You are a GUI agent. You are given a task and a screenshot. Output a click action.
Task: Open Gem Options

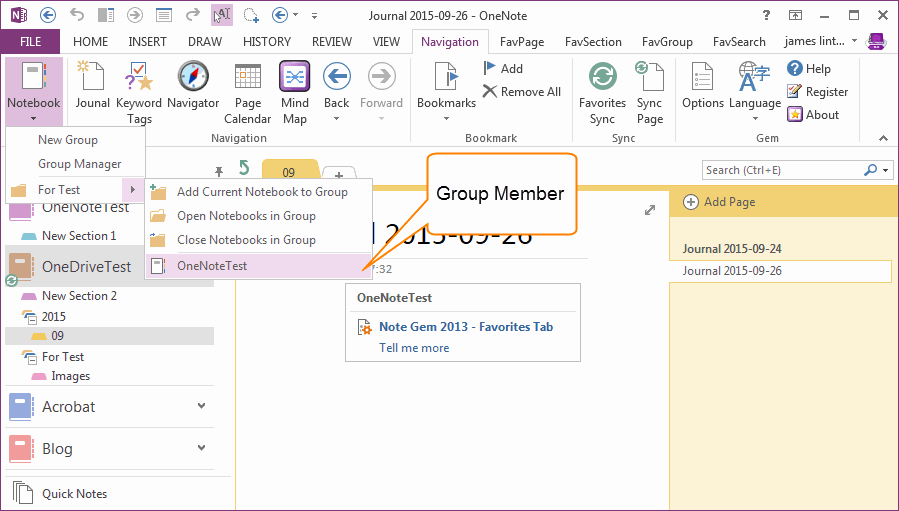click(702, 85)
